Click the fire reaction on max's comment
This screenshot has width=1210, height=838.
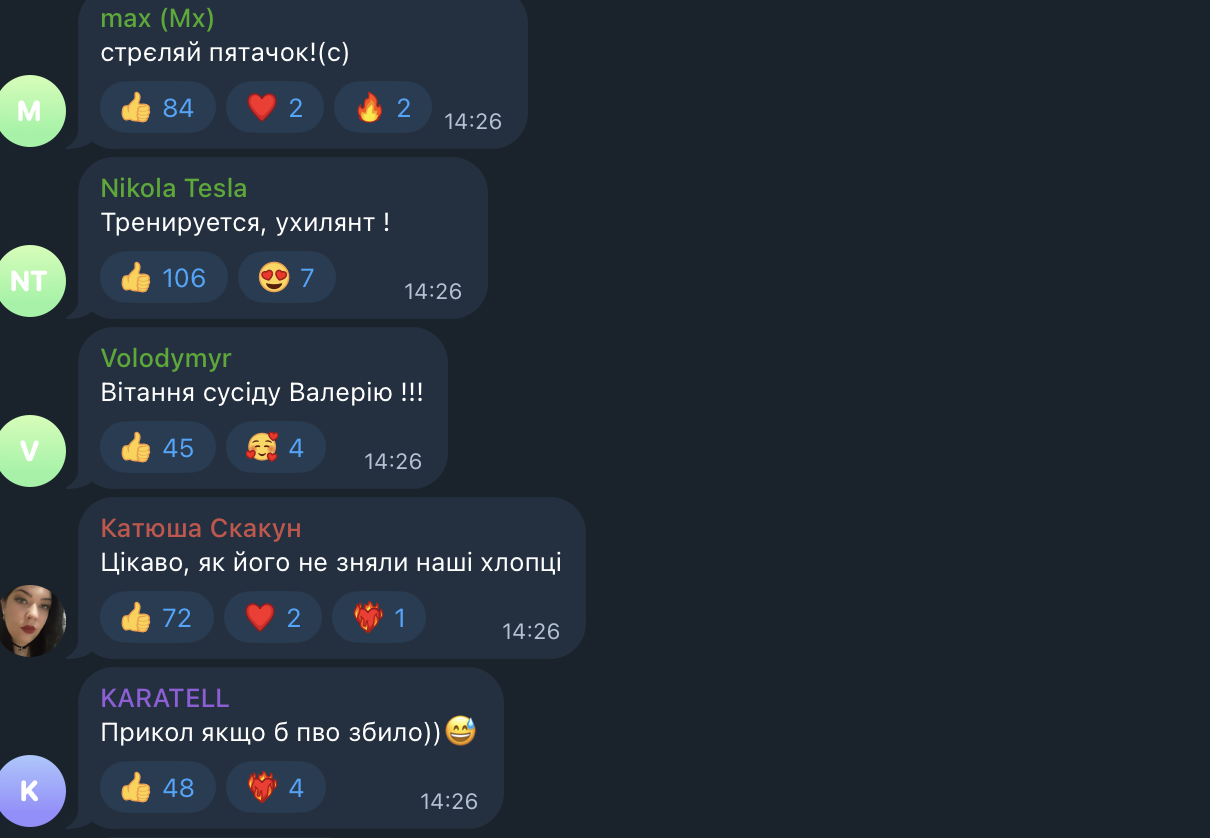pyautogui.click(x=383, y=107)
